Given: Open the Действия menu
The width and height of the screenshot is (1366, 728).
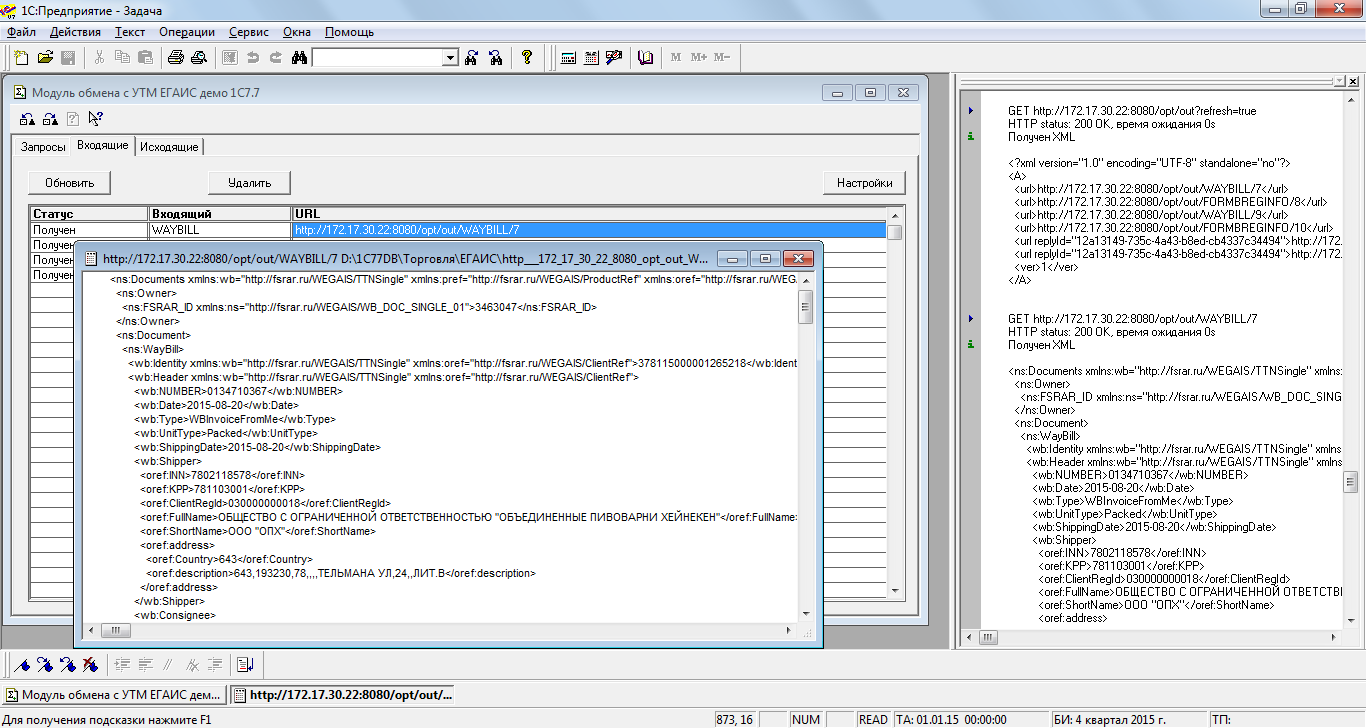Looking at the screenshot, I should click(x=75, y=32).
